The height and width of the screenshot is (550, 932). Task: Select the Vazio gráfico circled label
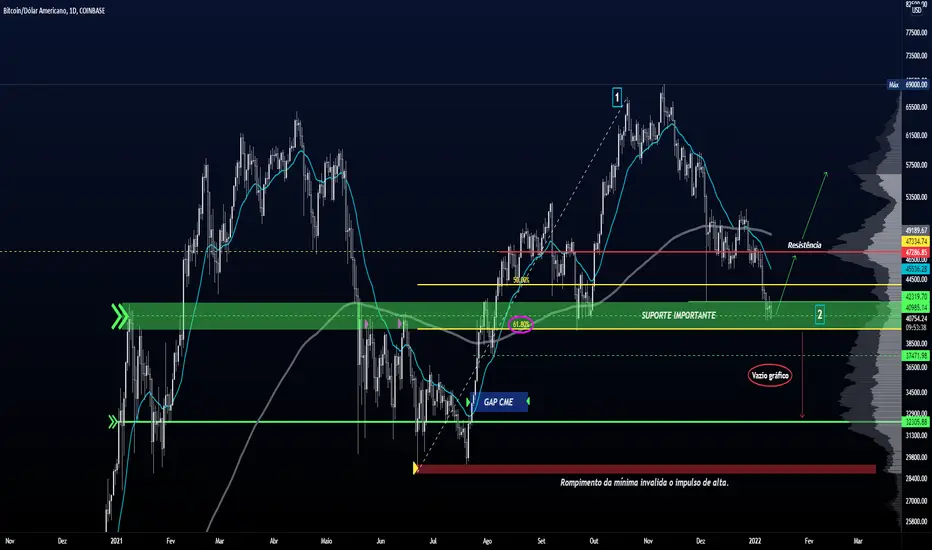pyautogui.click(x=770, y=375)
